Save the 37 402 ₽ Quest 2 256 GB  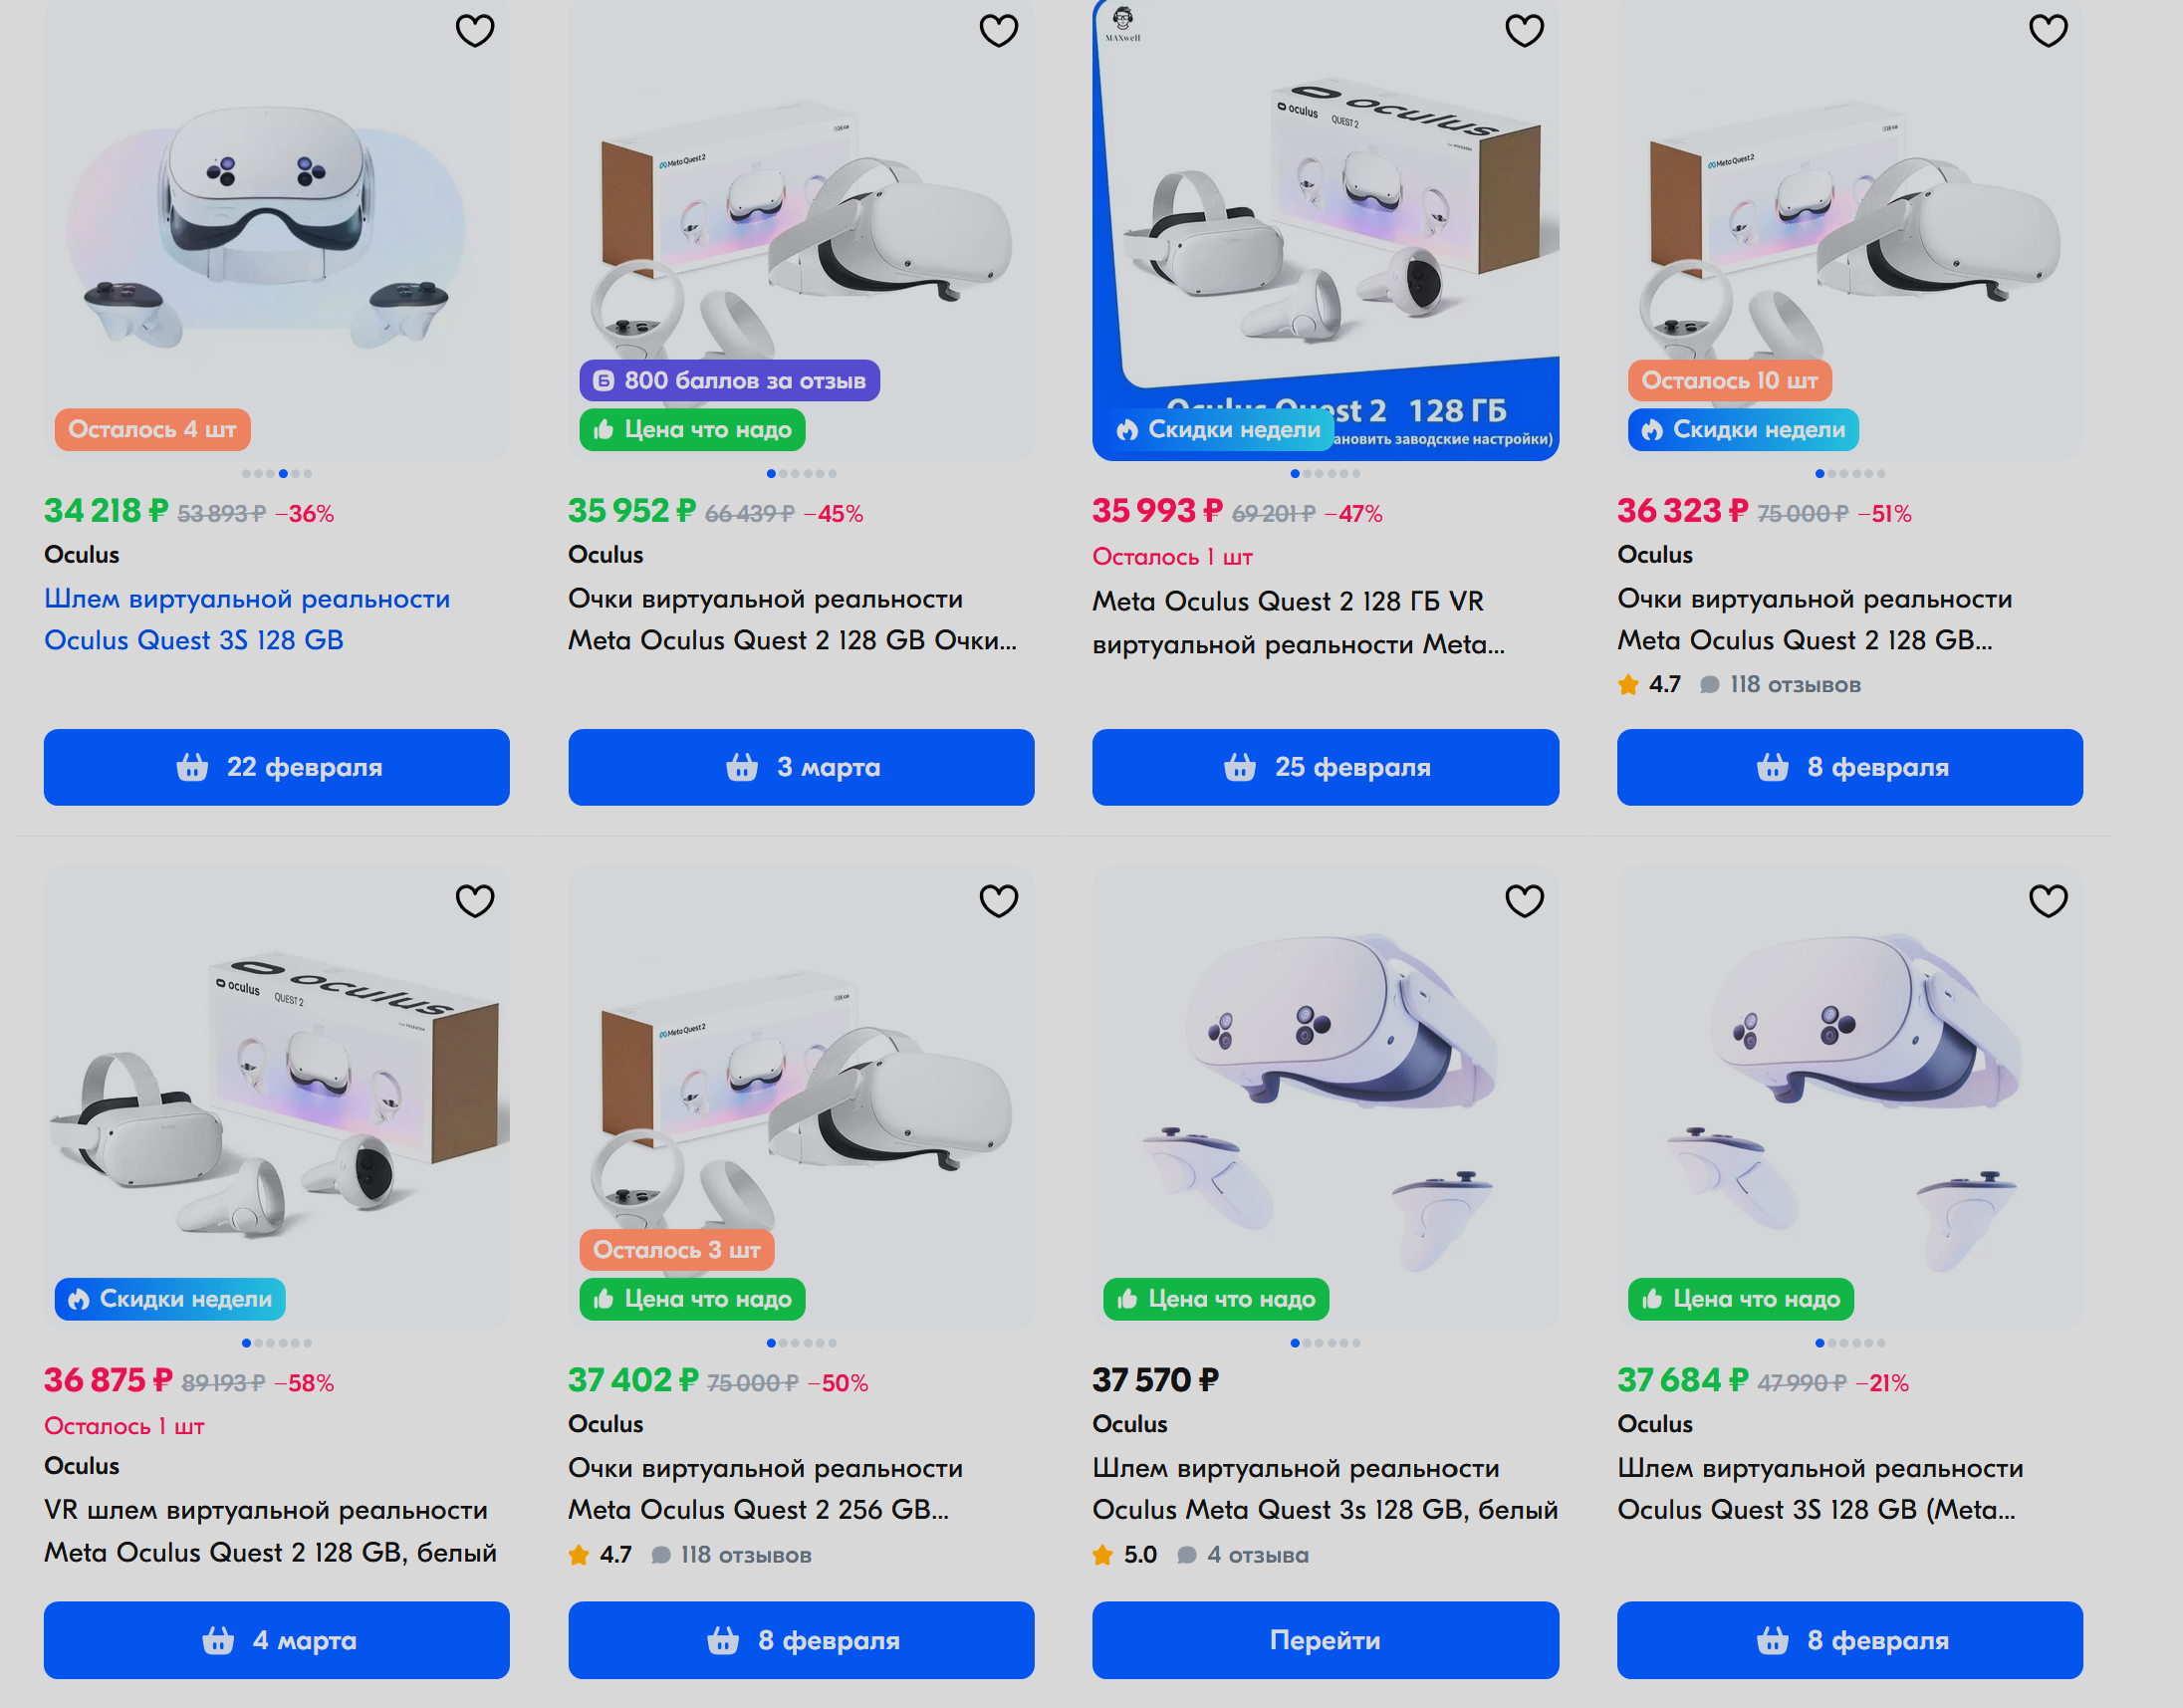(x=999, y=901)
